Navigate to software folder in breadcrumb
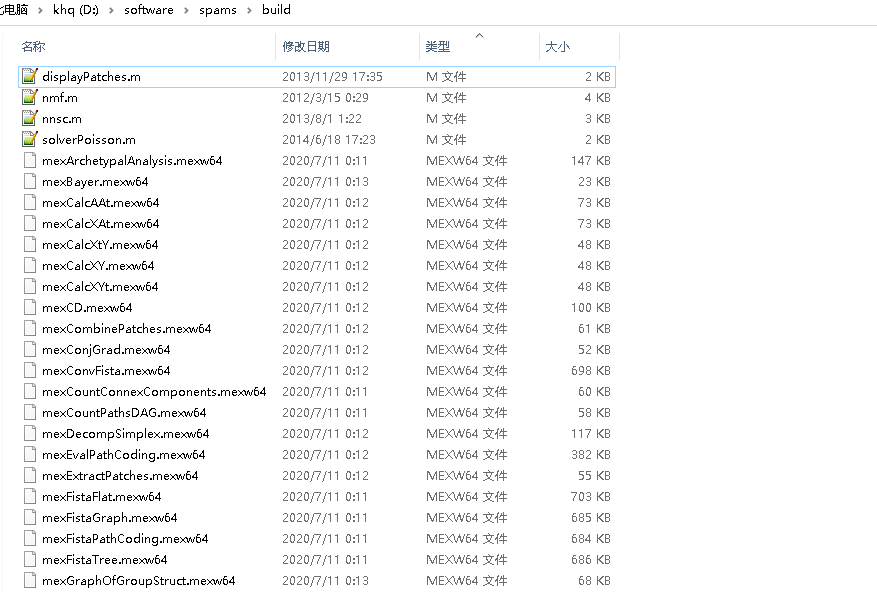 149,10
